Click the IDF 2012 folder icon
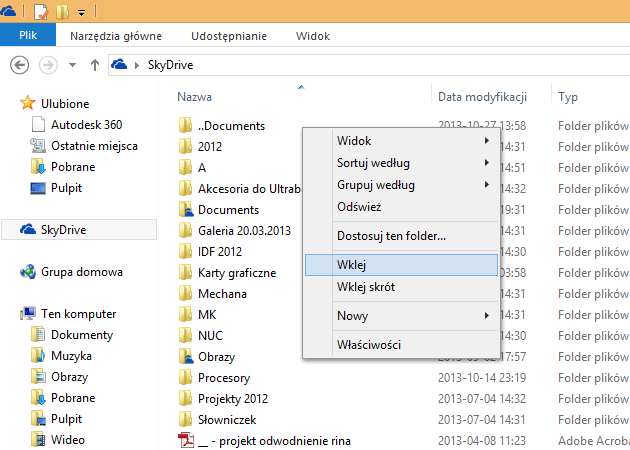 coord(185,251)
